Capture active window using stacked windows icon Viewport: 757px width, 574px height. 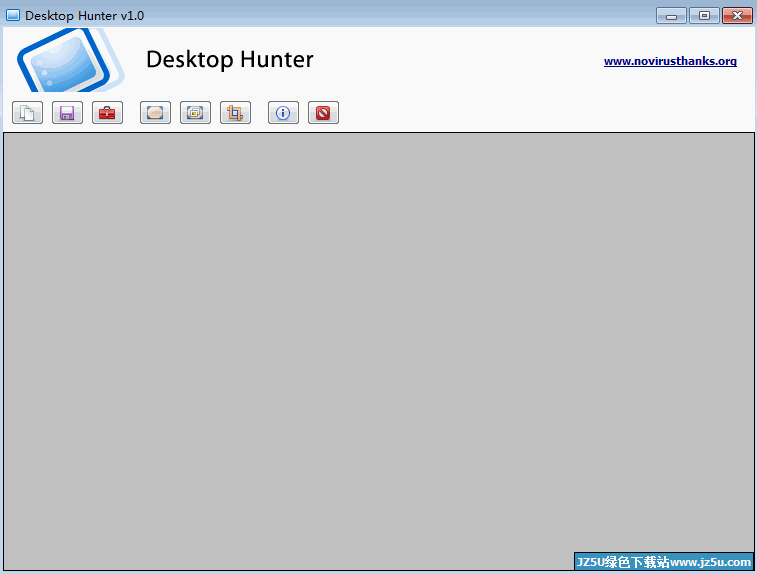point(196,112)
